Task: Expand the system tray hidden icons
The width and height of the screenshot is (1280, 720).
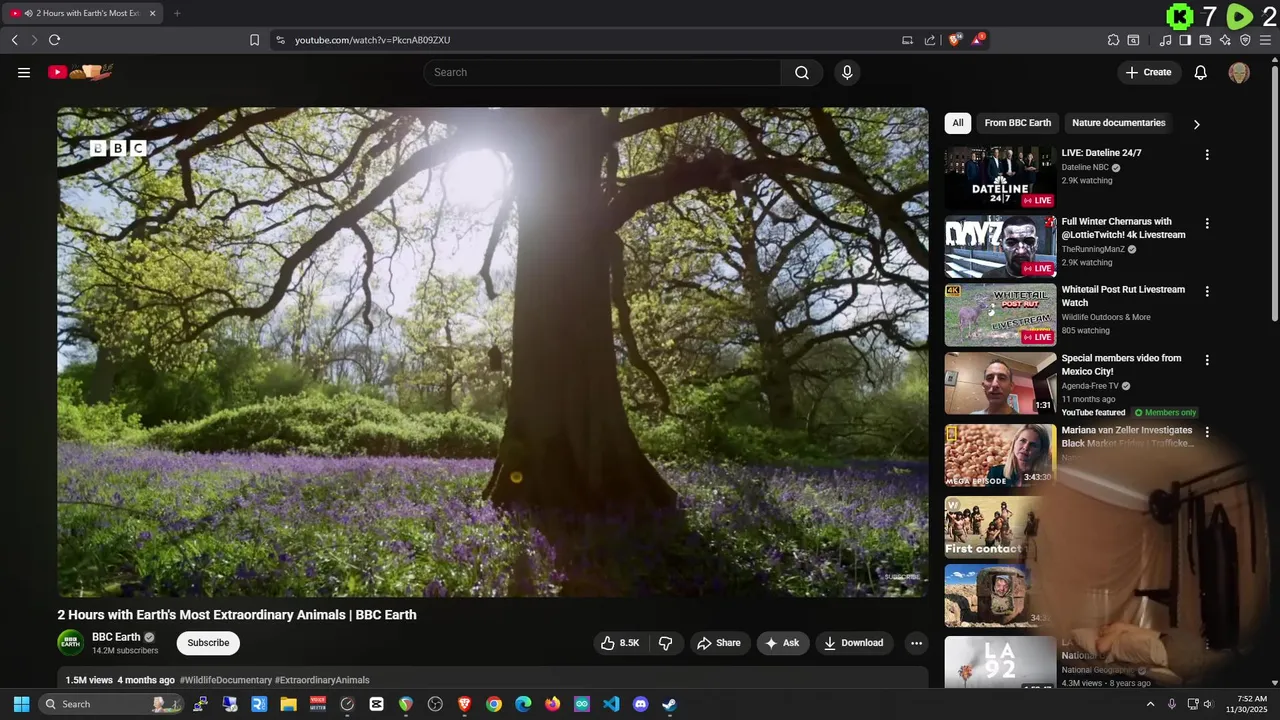Action: (x=1149, y=704)
